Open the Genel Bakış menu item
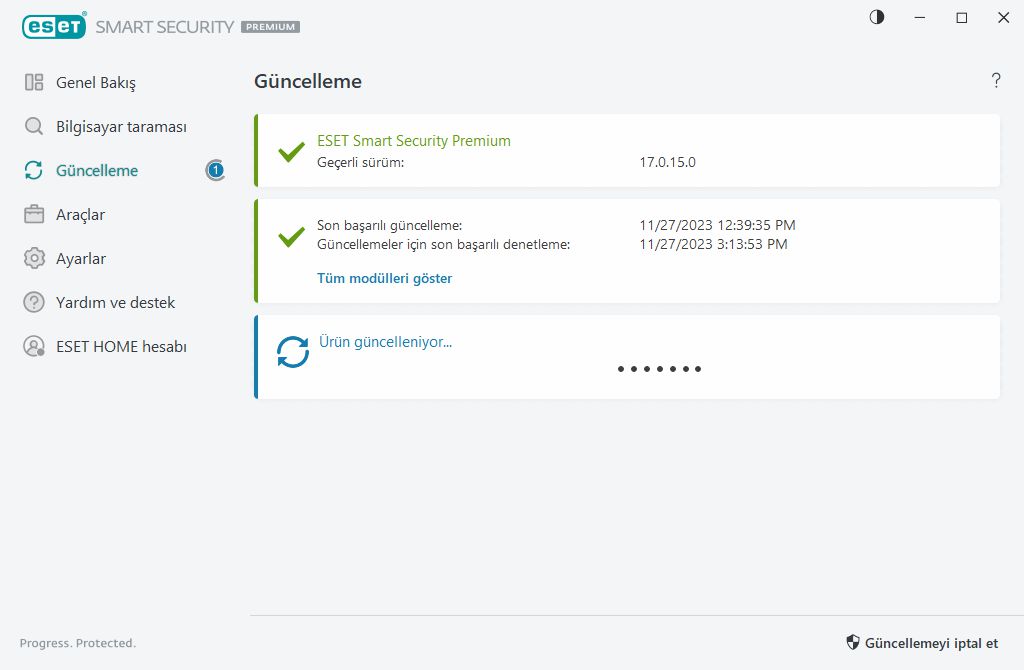The height and width of the screenshot is (670, 1024). click(96, 83)
